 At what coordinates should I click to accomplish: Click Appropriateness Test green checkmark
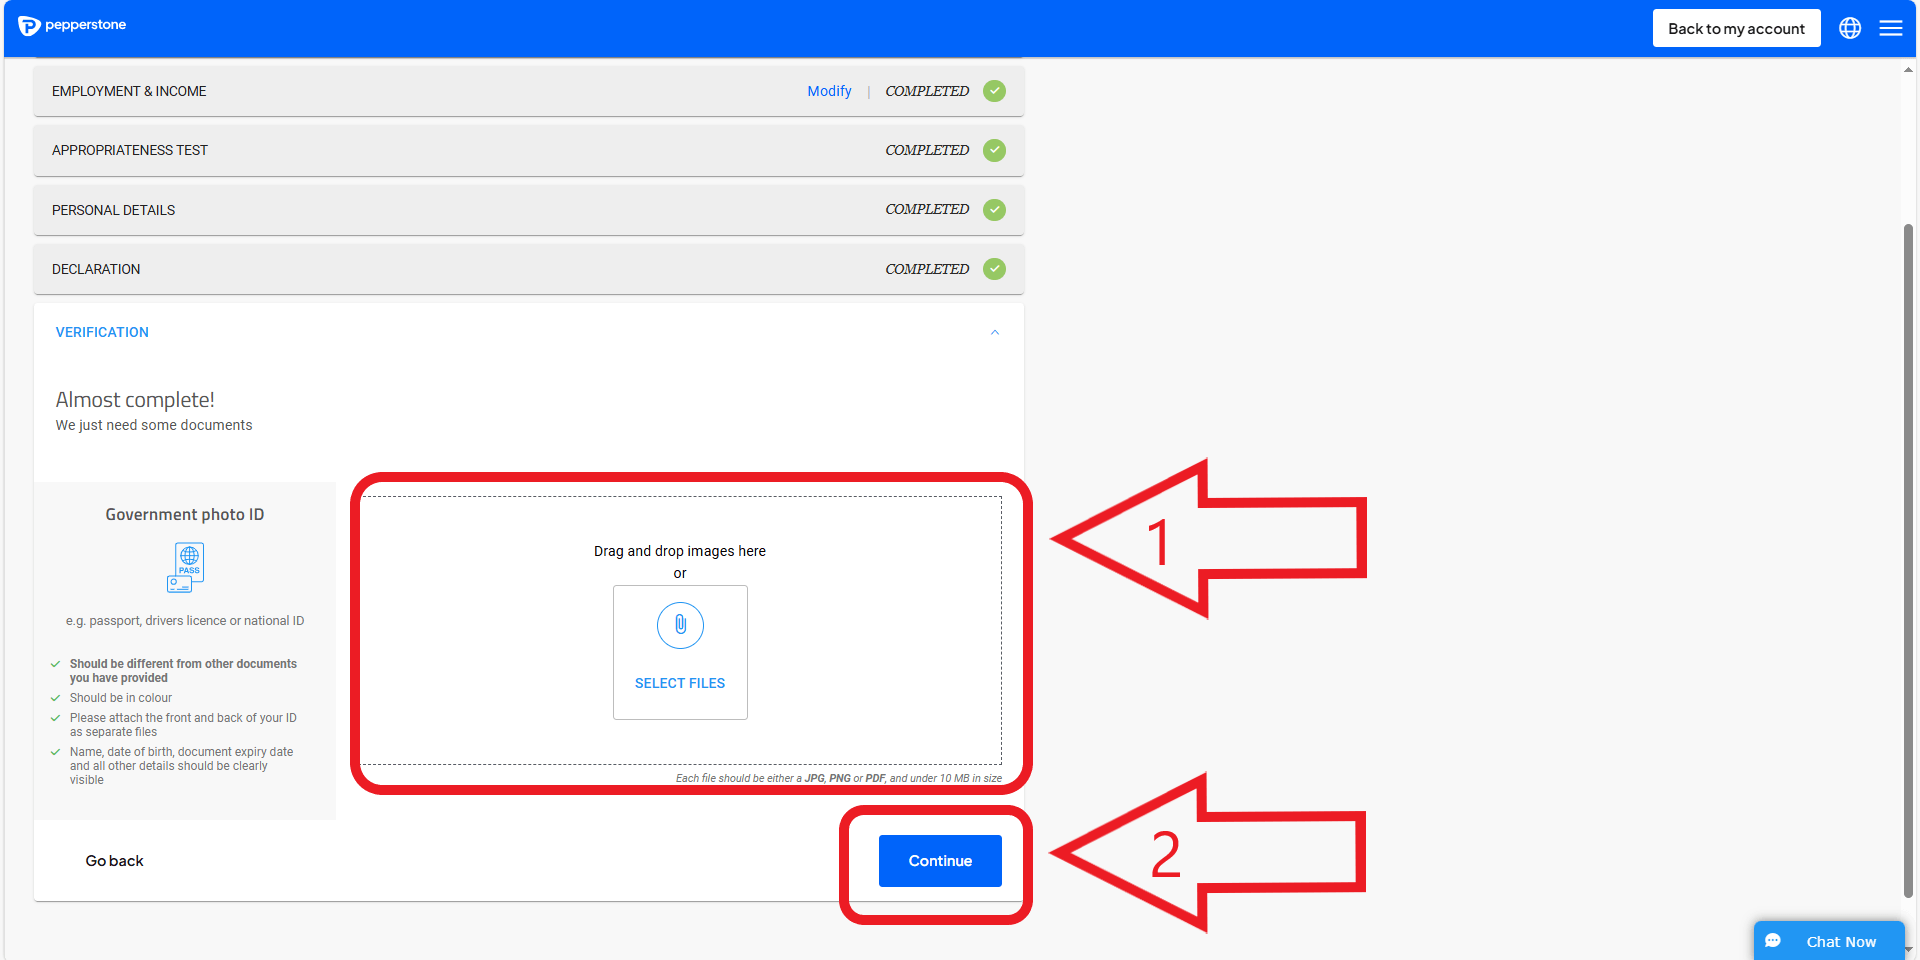click(x=994, y=150)
